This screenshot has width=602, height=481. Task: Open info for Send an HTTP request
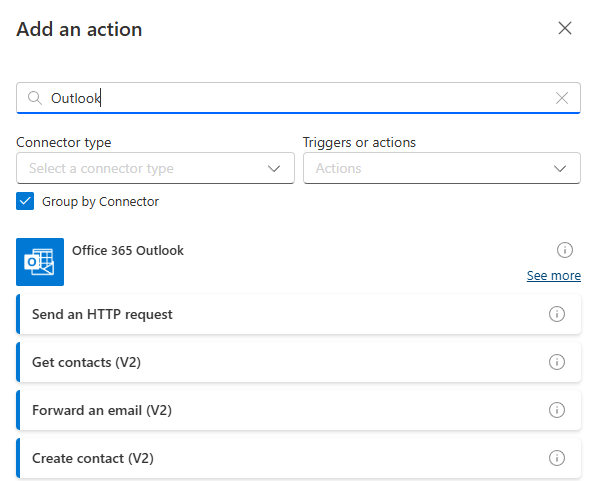tap(557, 314)
